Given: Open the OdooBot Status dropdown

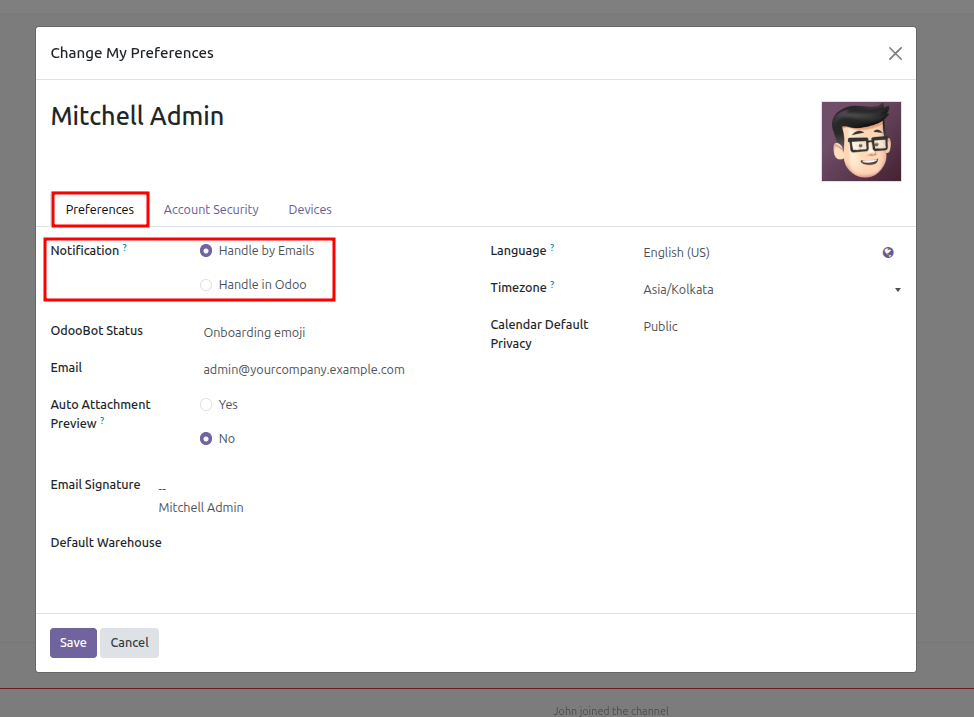Looking at the screenshot, I should pyautogui.click(x=335, y=332).
